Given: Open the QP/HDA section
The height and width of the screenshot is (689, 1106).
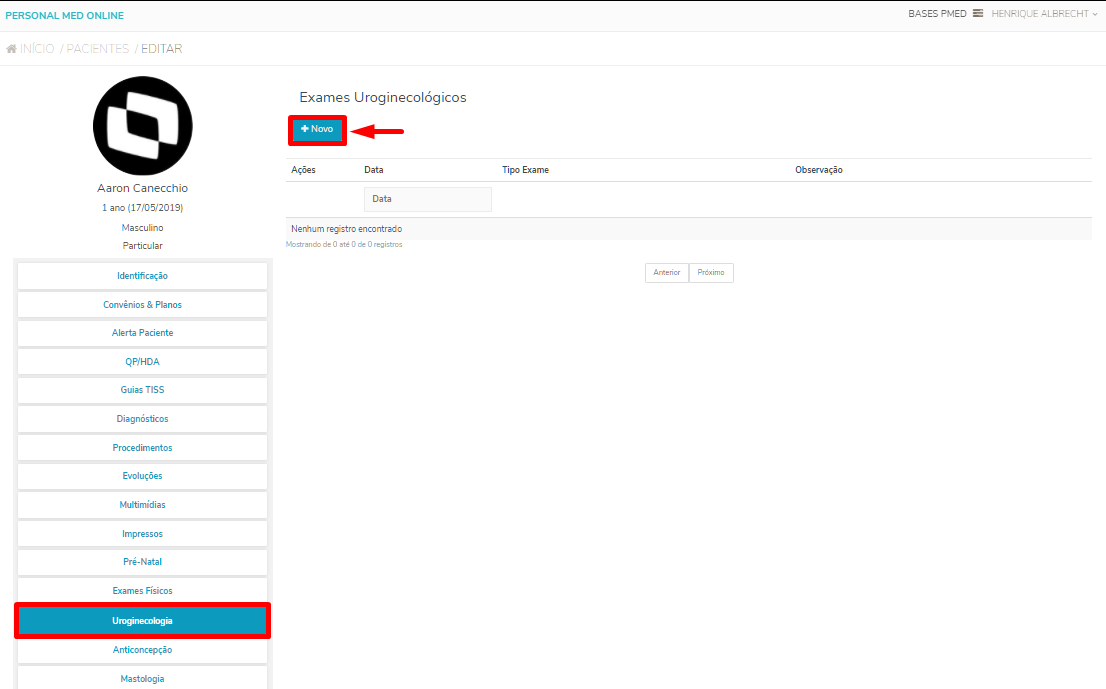Looking at the screenshot, I should coord(142,362).
